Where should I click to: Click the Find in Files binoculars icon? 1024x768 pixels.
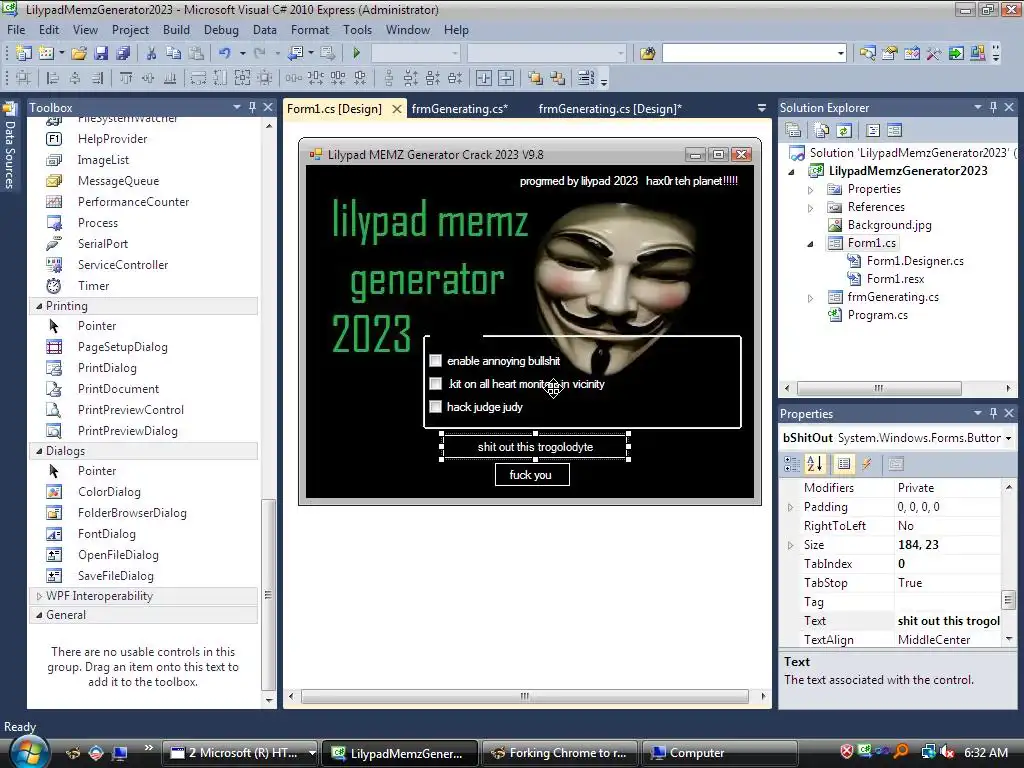(647, 53)
